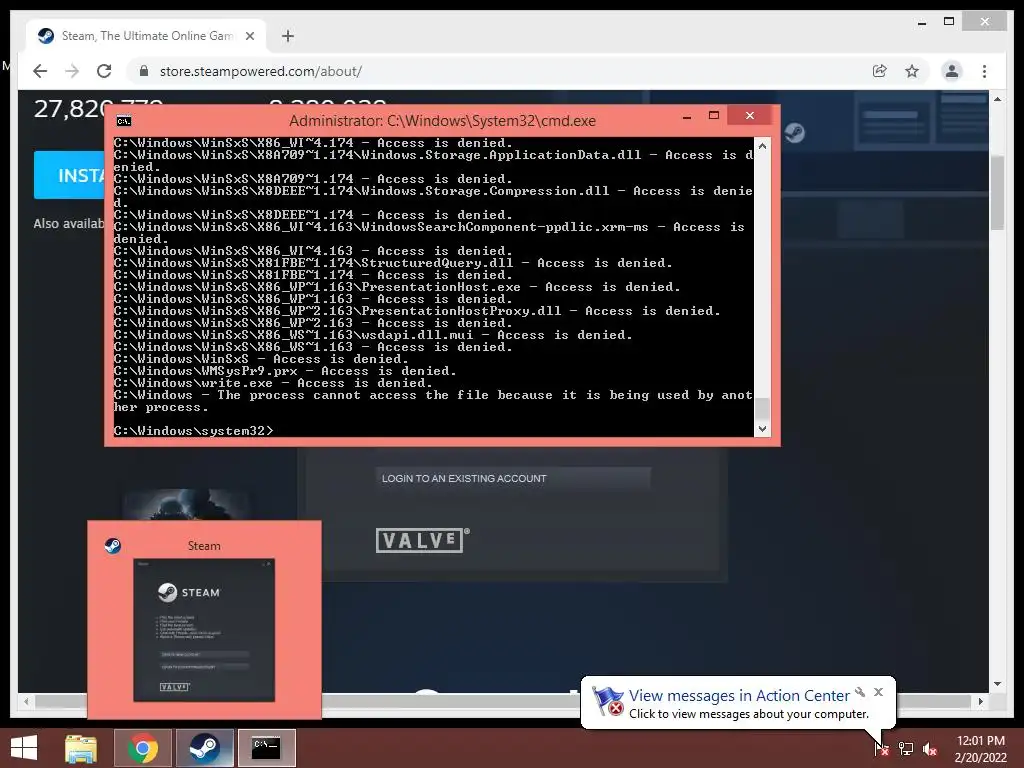Click muted volume tray icon
Screen dimensions: 1024x768
click(930, 748)
